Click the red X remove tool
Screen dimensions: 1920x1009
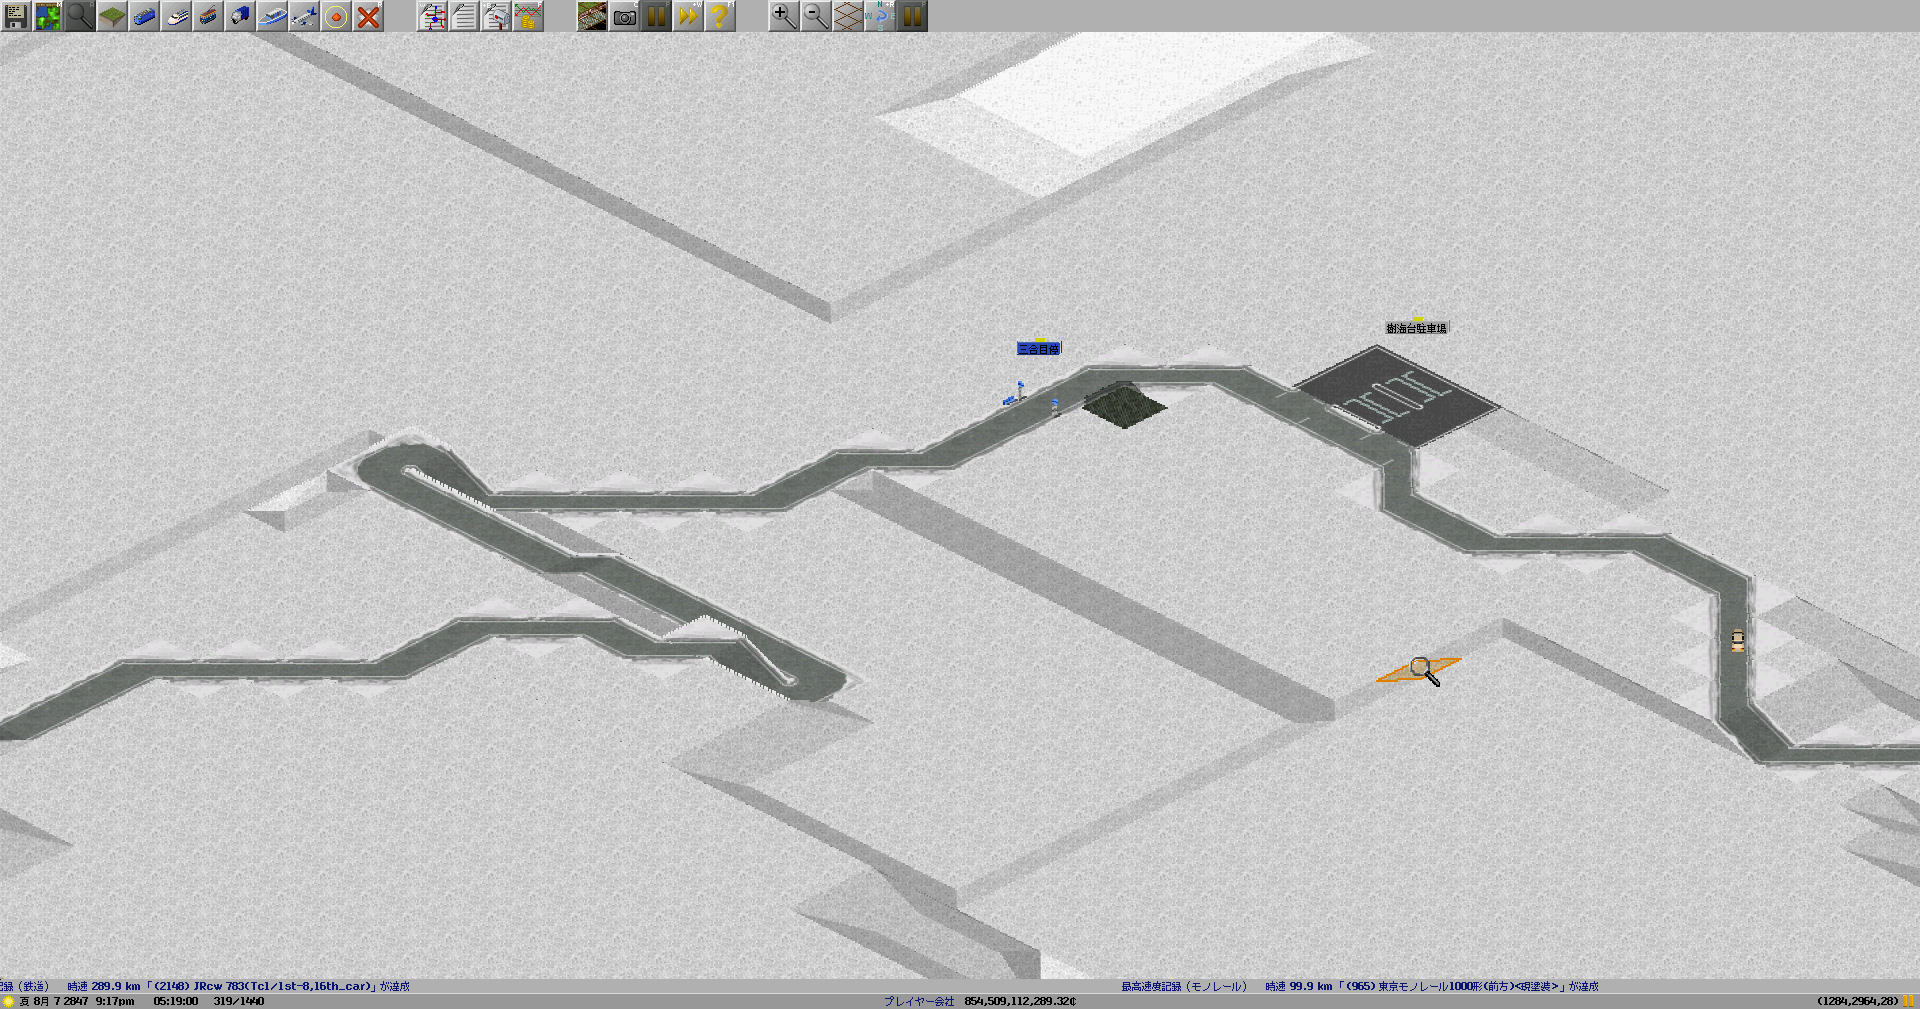point(368,16)
